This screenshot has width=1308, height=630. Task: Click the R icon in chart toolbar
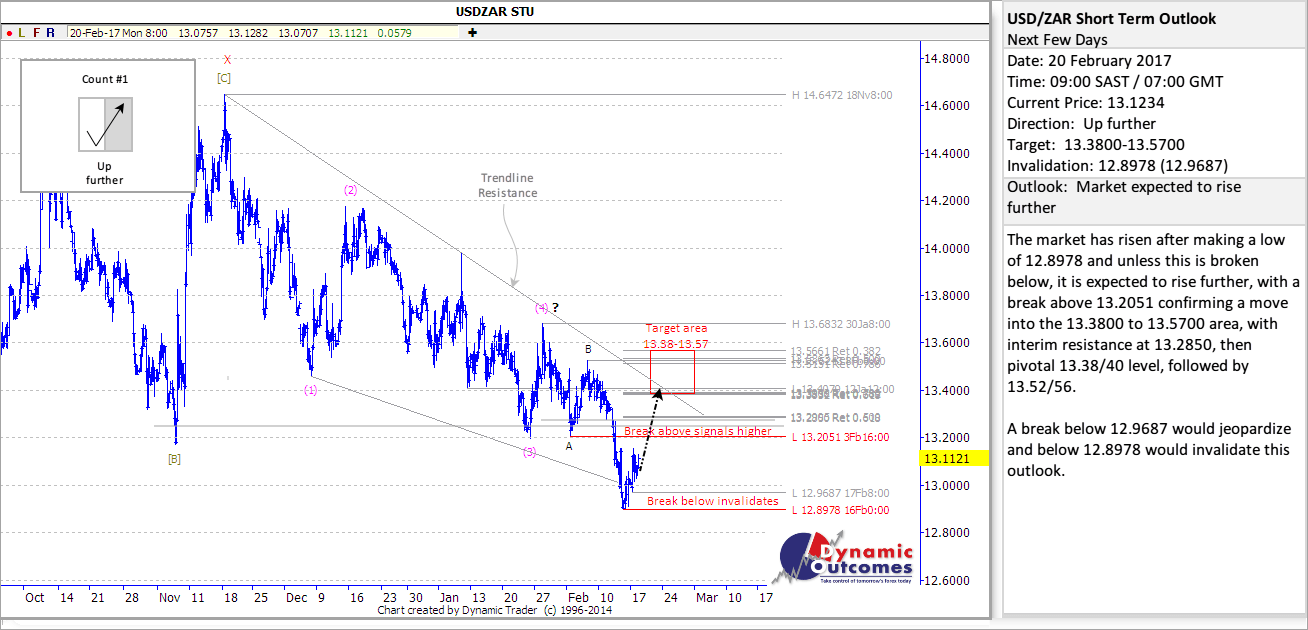coord(51,32)
